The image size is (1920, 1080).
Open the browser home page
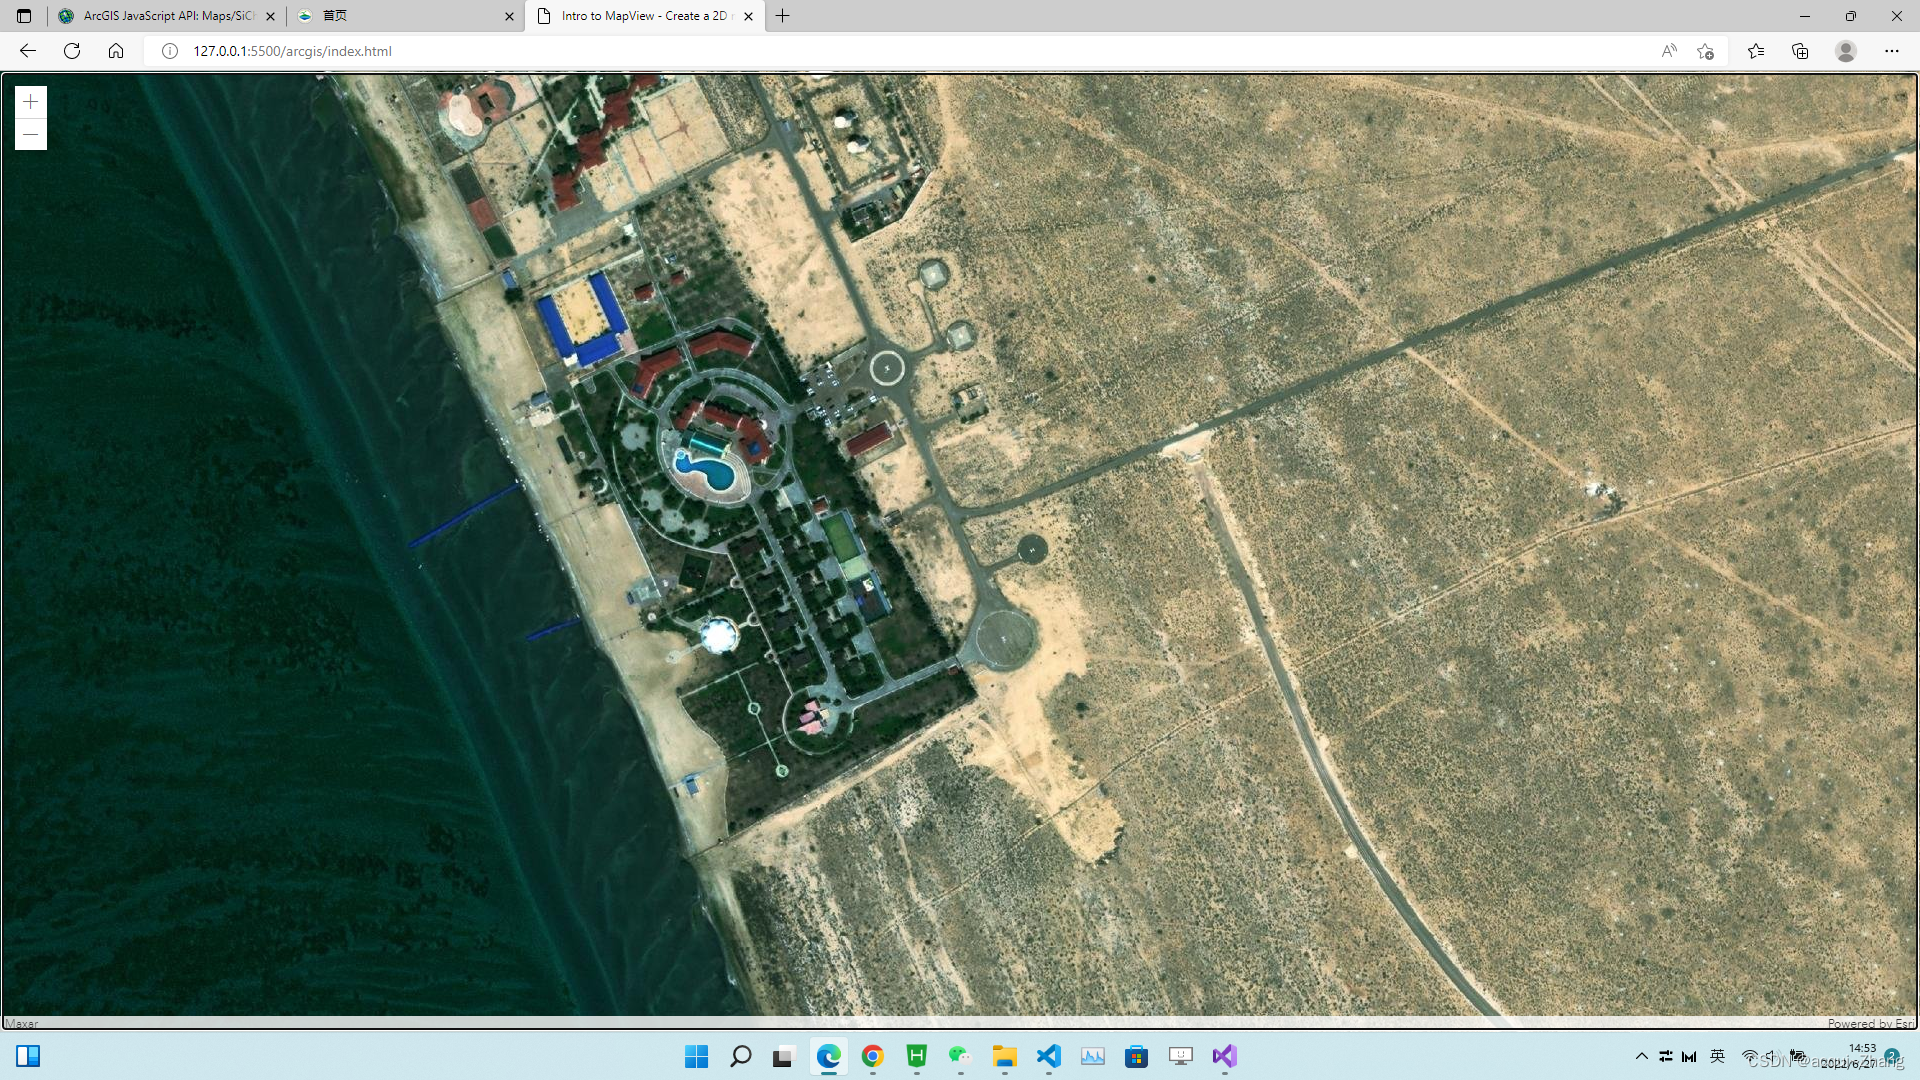(116, 51)
